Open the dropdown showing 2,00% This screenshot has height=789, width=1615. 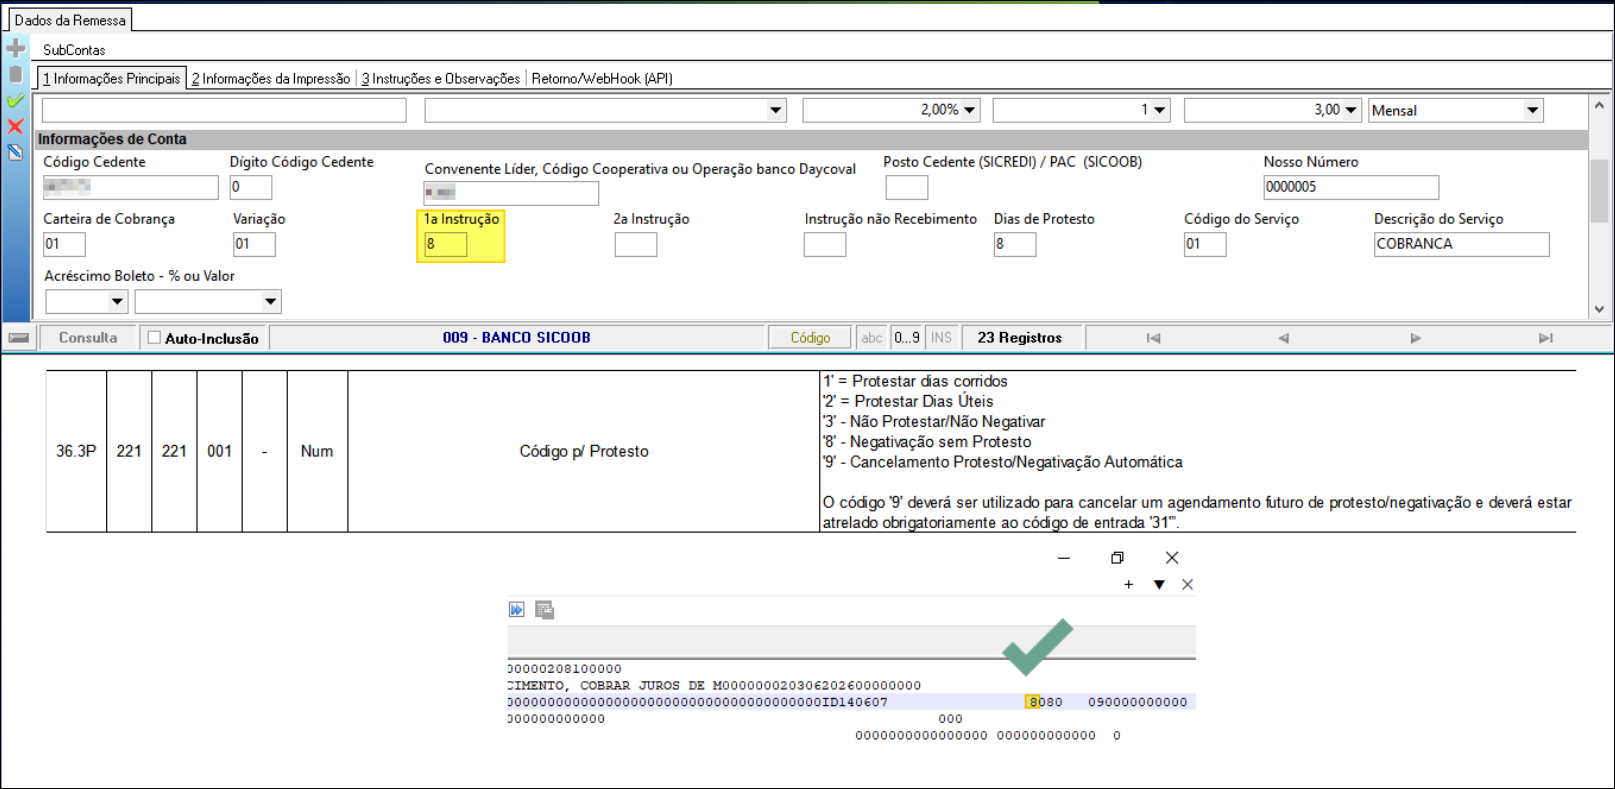969,110
